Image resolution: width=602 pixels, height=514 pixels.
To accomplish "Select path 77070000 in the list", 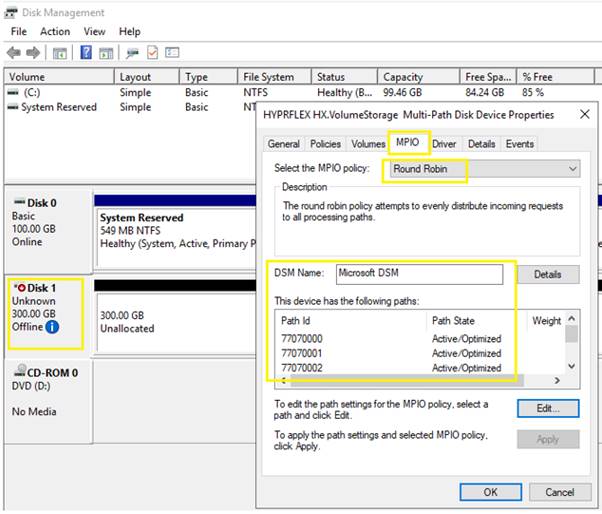I will click(x=421, y=339).
